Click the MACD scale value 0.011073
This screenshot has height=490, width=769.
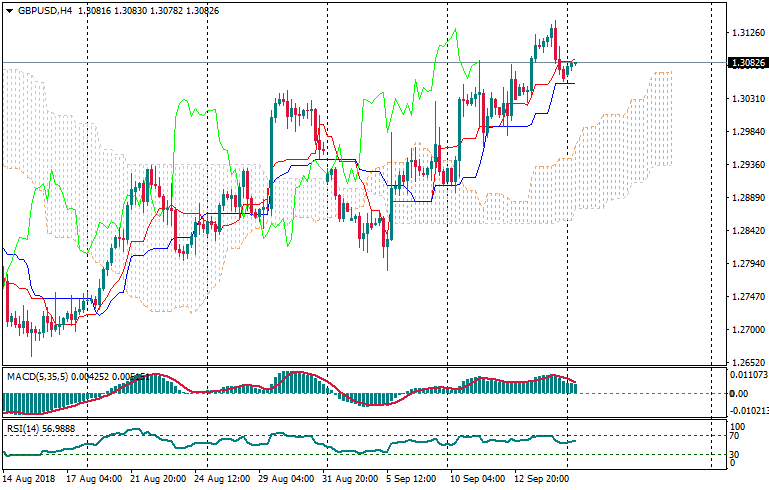[745, 374]
